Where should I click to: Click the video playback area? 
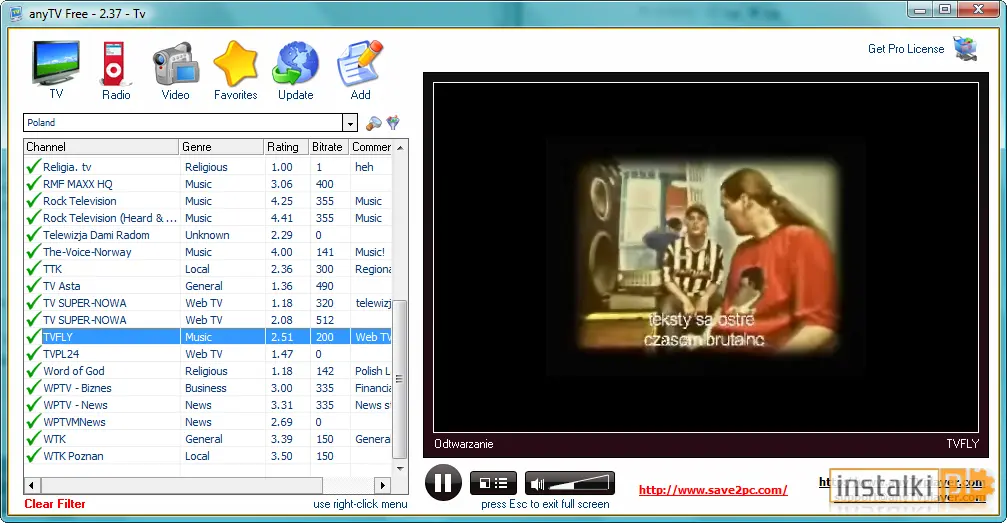pyautogui.click(x=706, y=257)
